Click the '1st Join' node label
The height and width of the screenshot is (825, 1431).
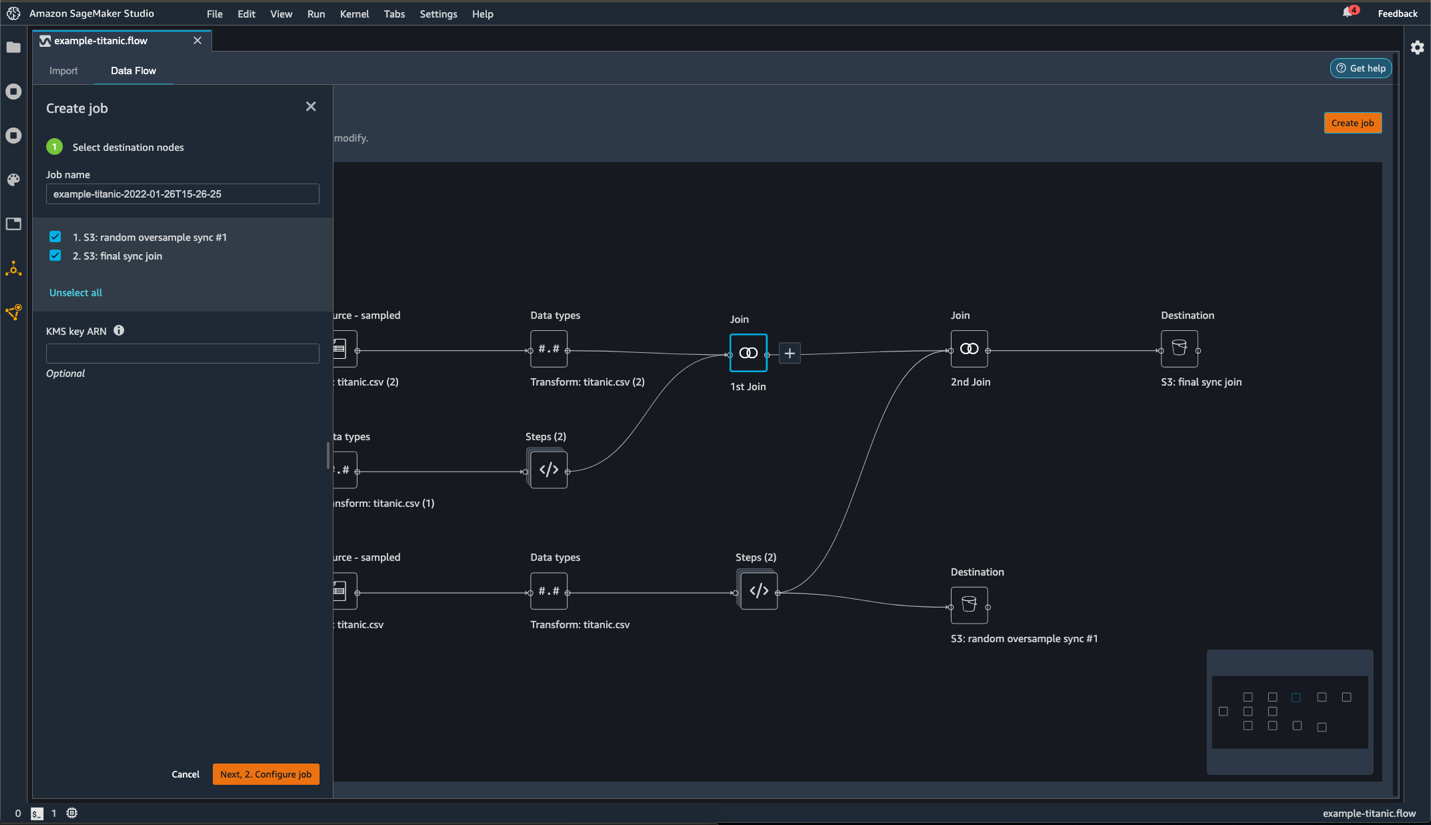coord(748,387)
